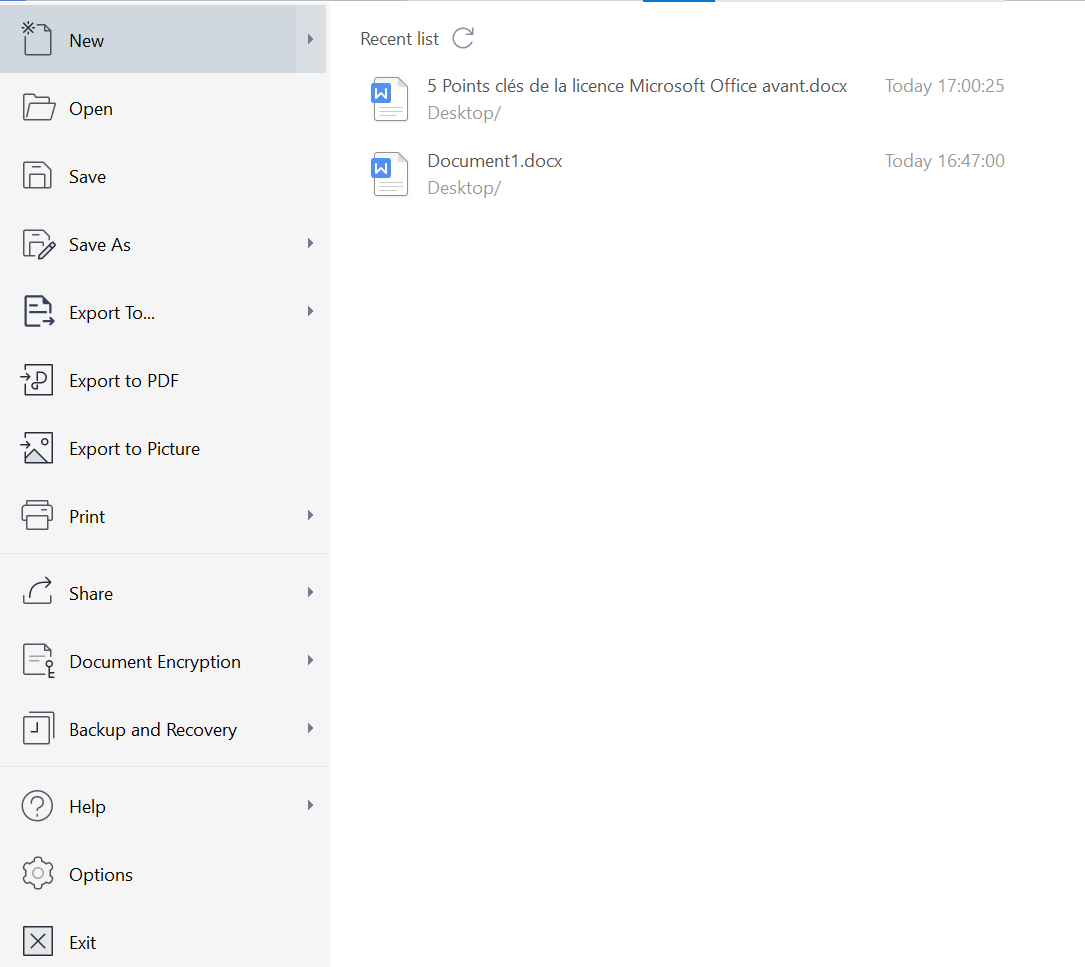Click the Options gear icon

[x=37, y=874]
